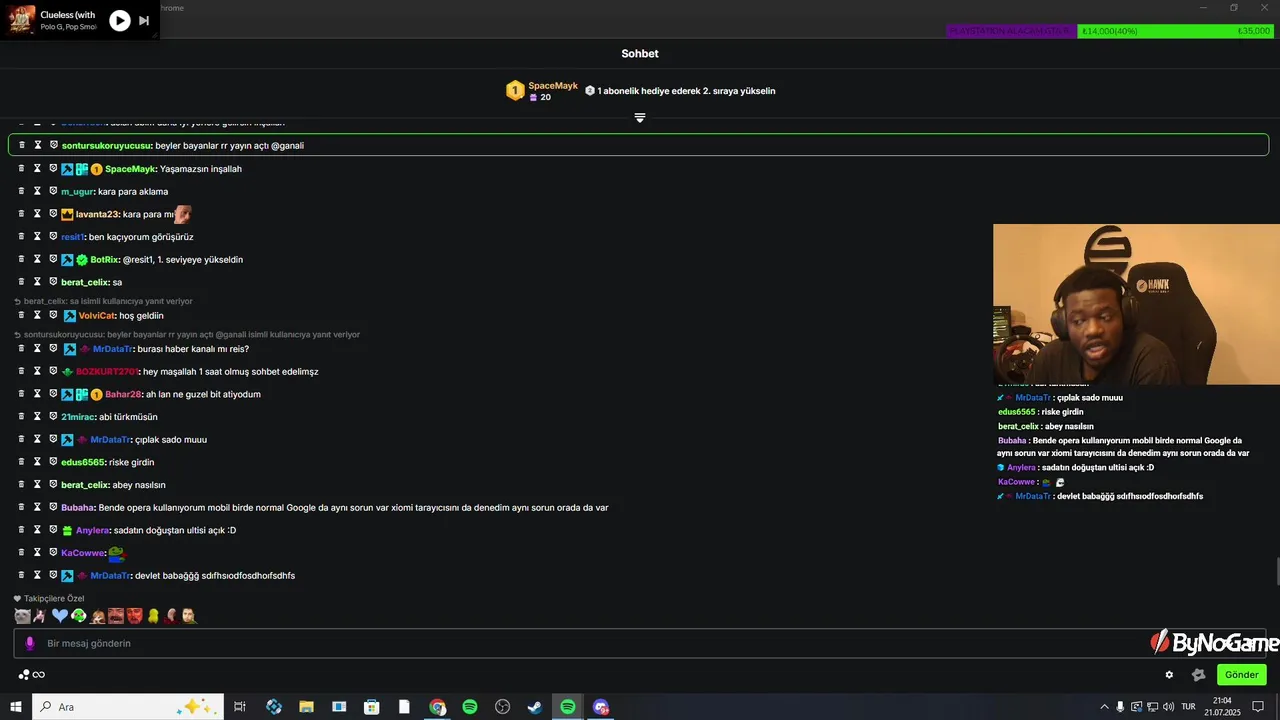The width and height of the screenshot is (1280, 720).
Task: Click the gift rank badge next to SpaceMayk leaderboard
Action: [x=515, y=91]
